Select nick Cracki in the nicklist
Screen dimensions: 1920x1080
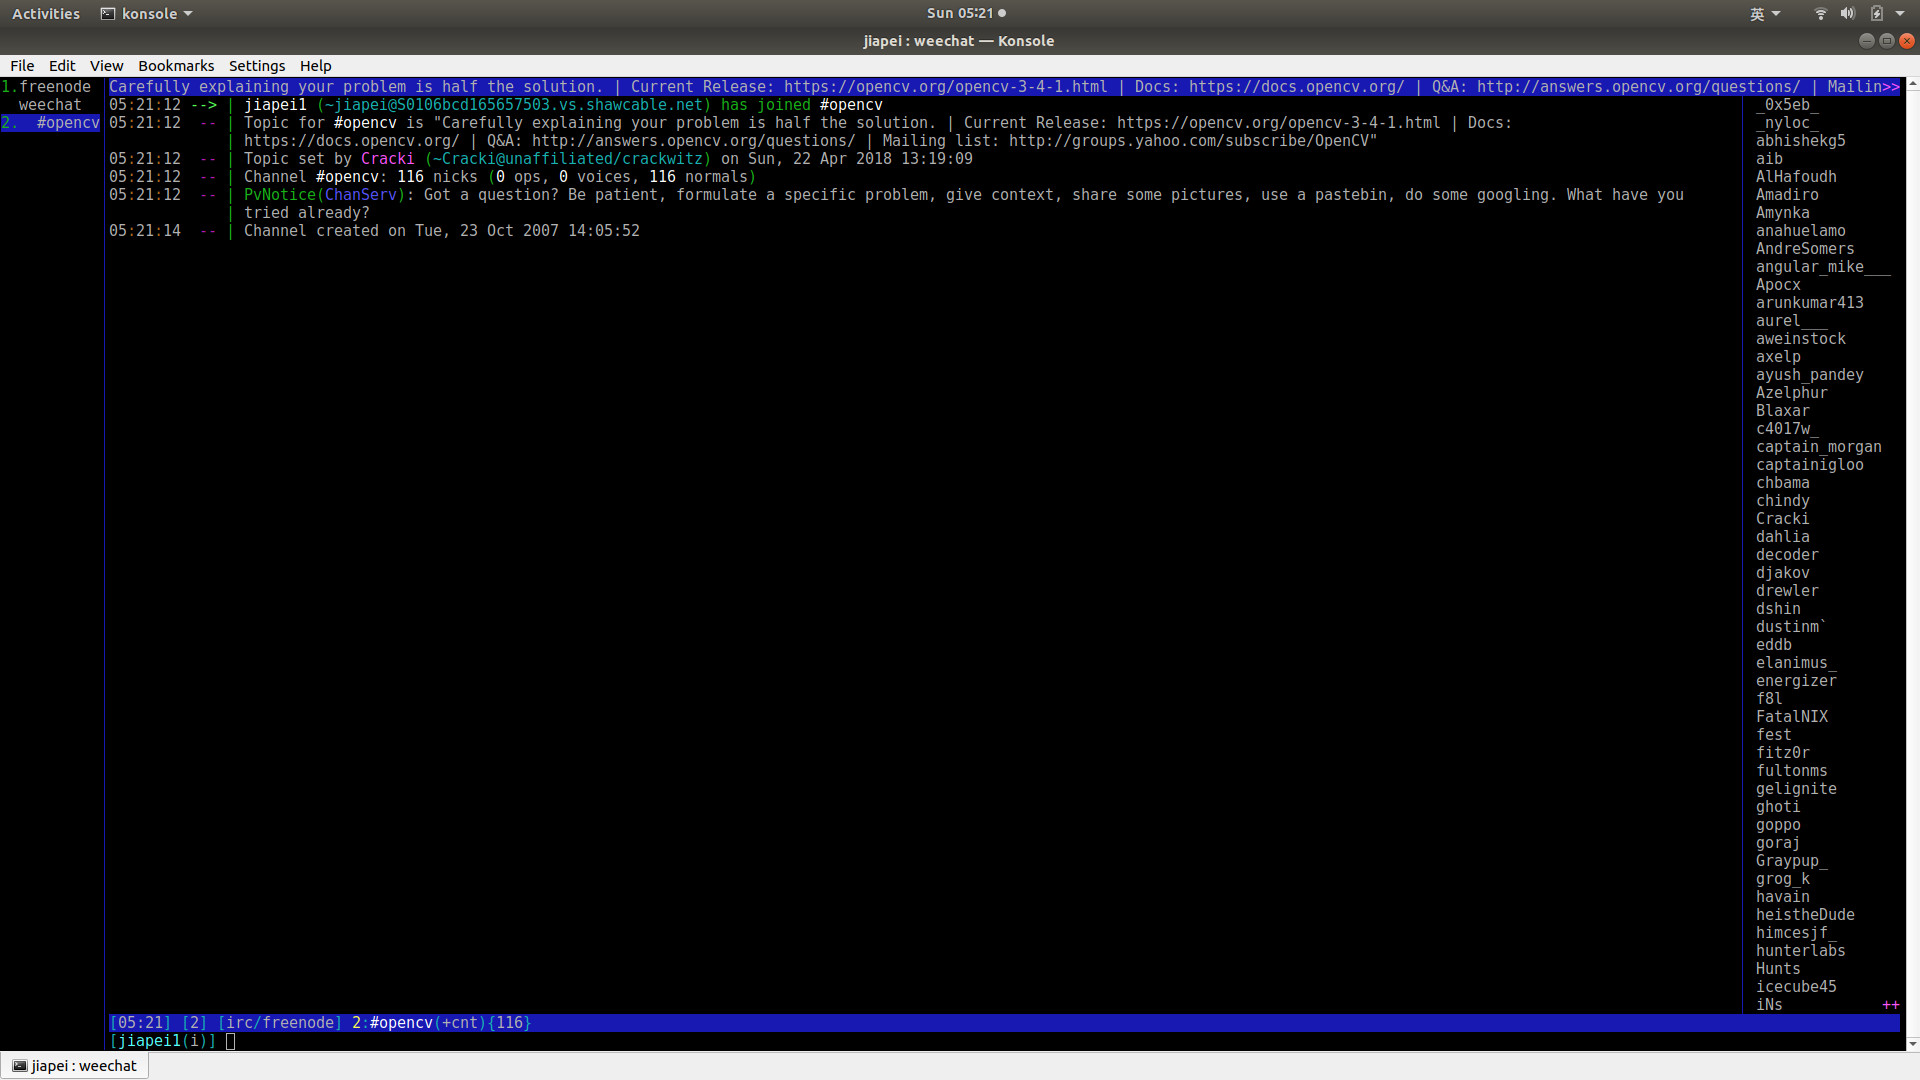(x=1782, y=519)
